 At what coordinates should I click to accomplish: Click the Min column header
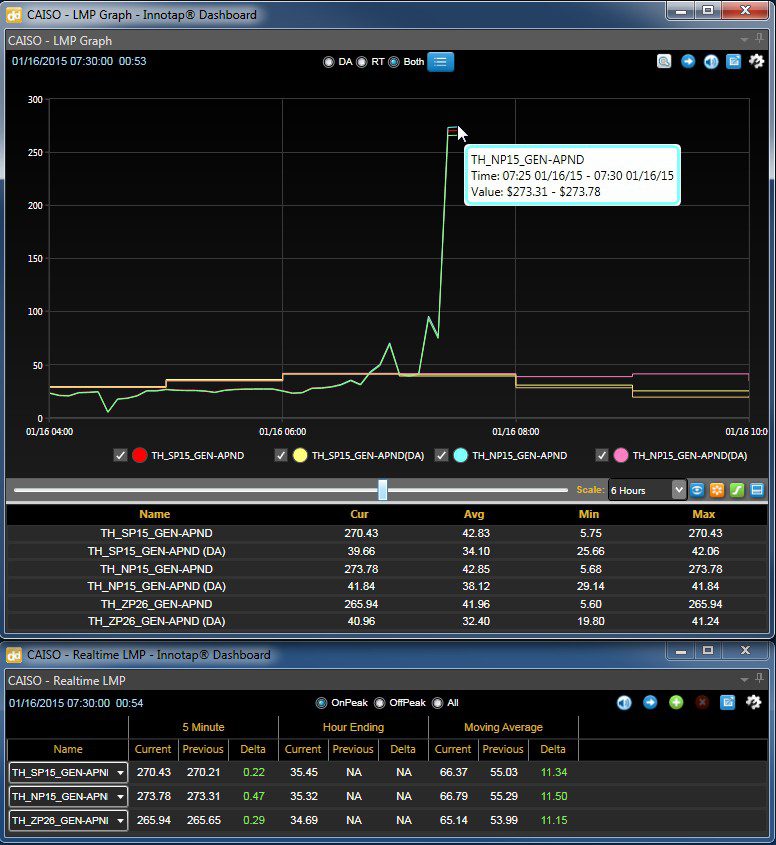(589, 514)
